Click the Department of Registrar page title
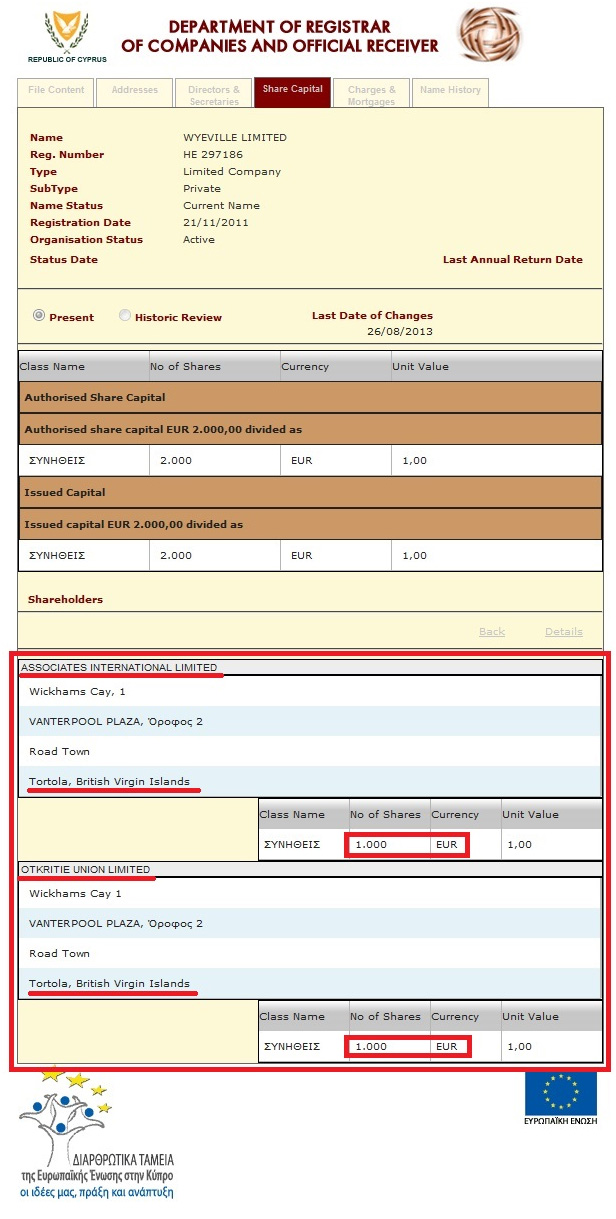 (279, 36)
